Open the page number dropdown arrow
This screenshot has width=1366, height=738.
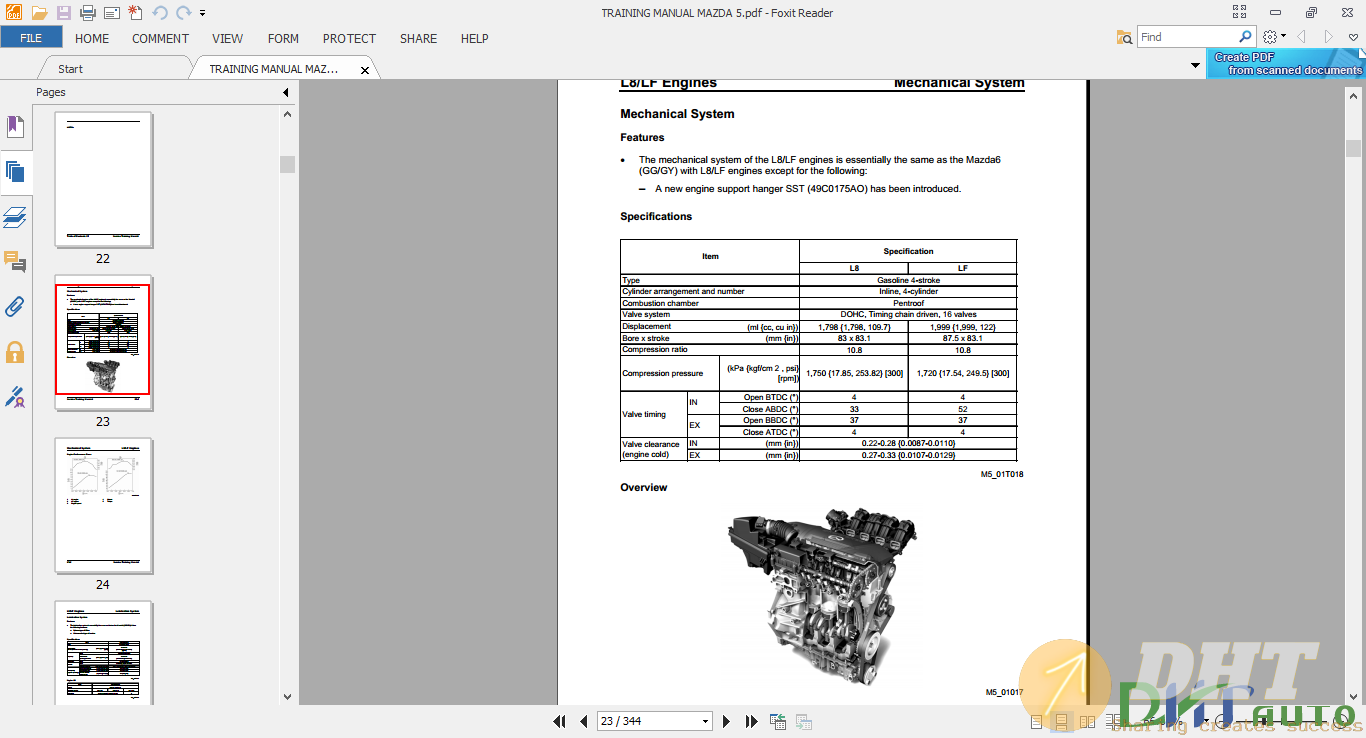coord(706,721)
